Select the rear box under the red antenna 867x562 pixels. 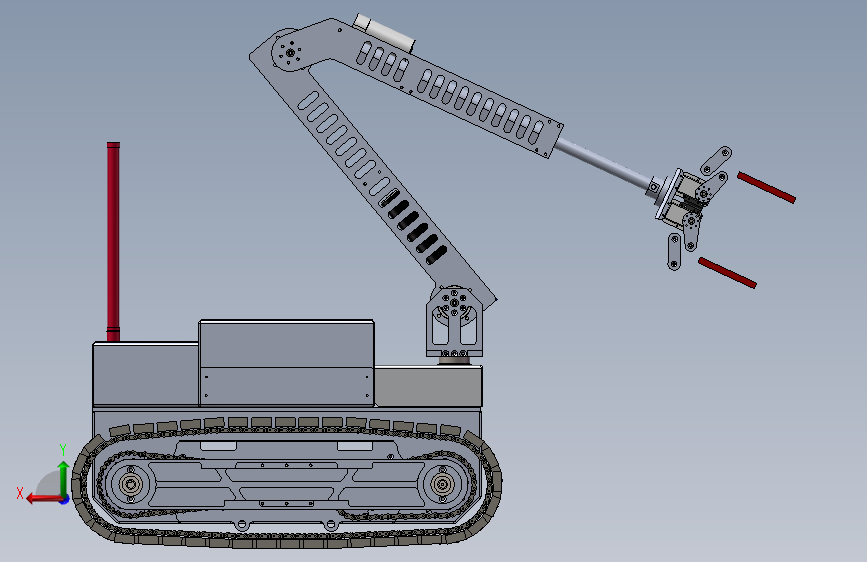pos(146,375)
